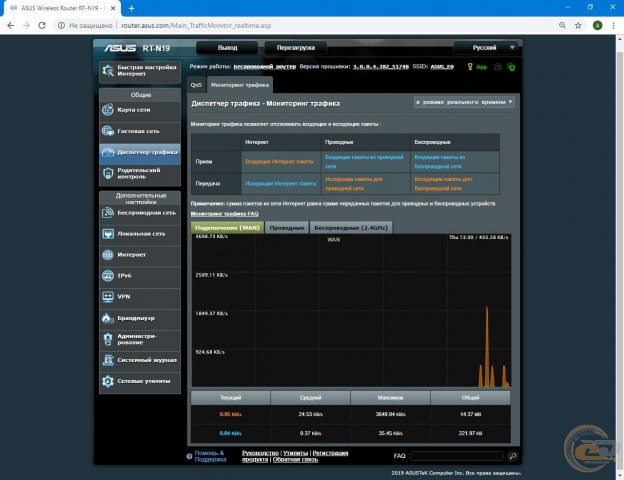
Task: Click the user profile avatar
Action: tap(597, 25)
